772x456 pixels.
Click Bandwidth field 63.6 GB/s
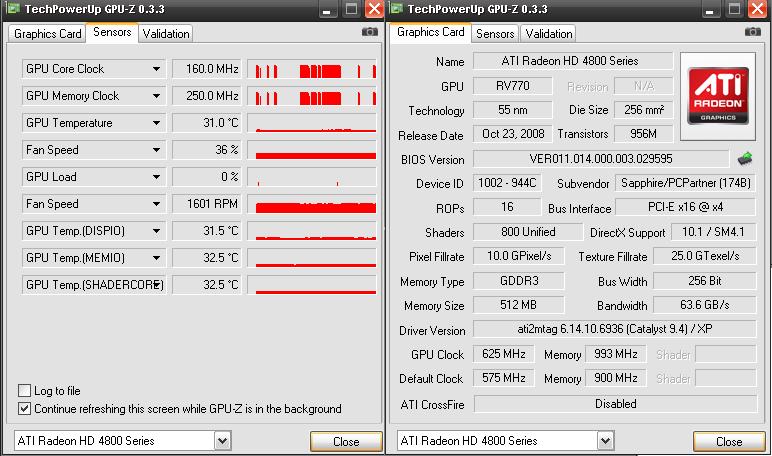tap(705, 305)
